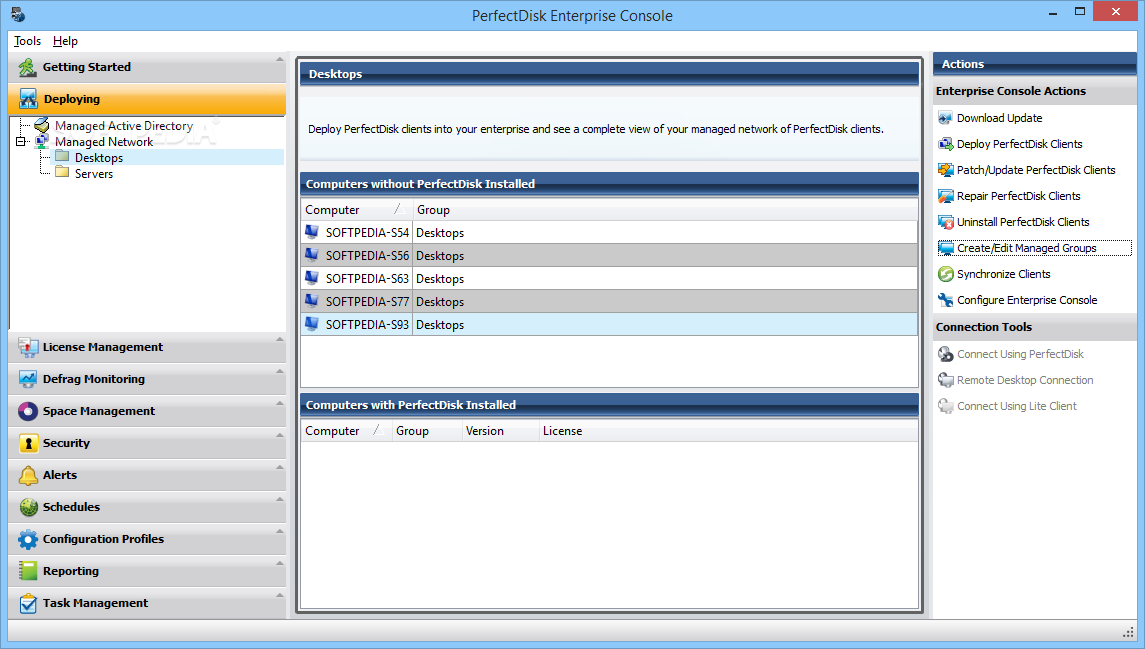Sort by Group column in uninstalled list
This screenshot has height=649, width=1145.
point(665,210)
